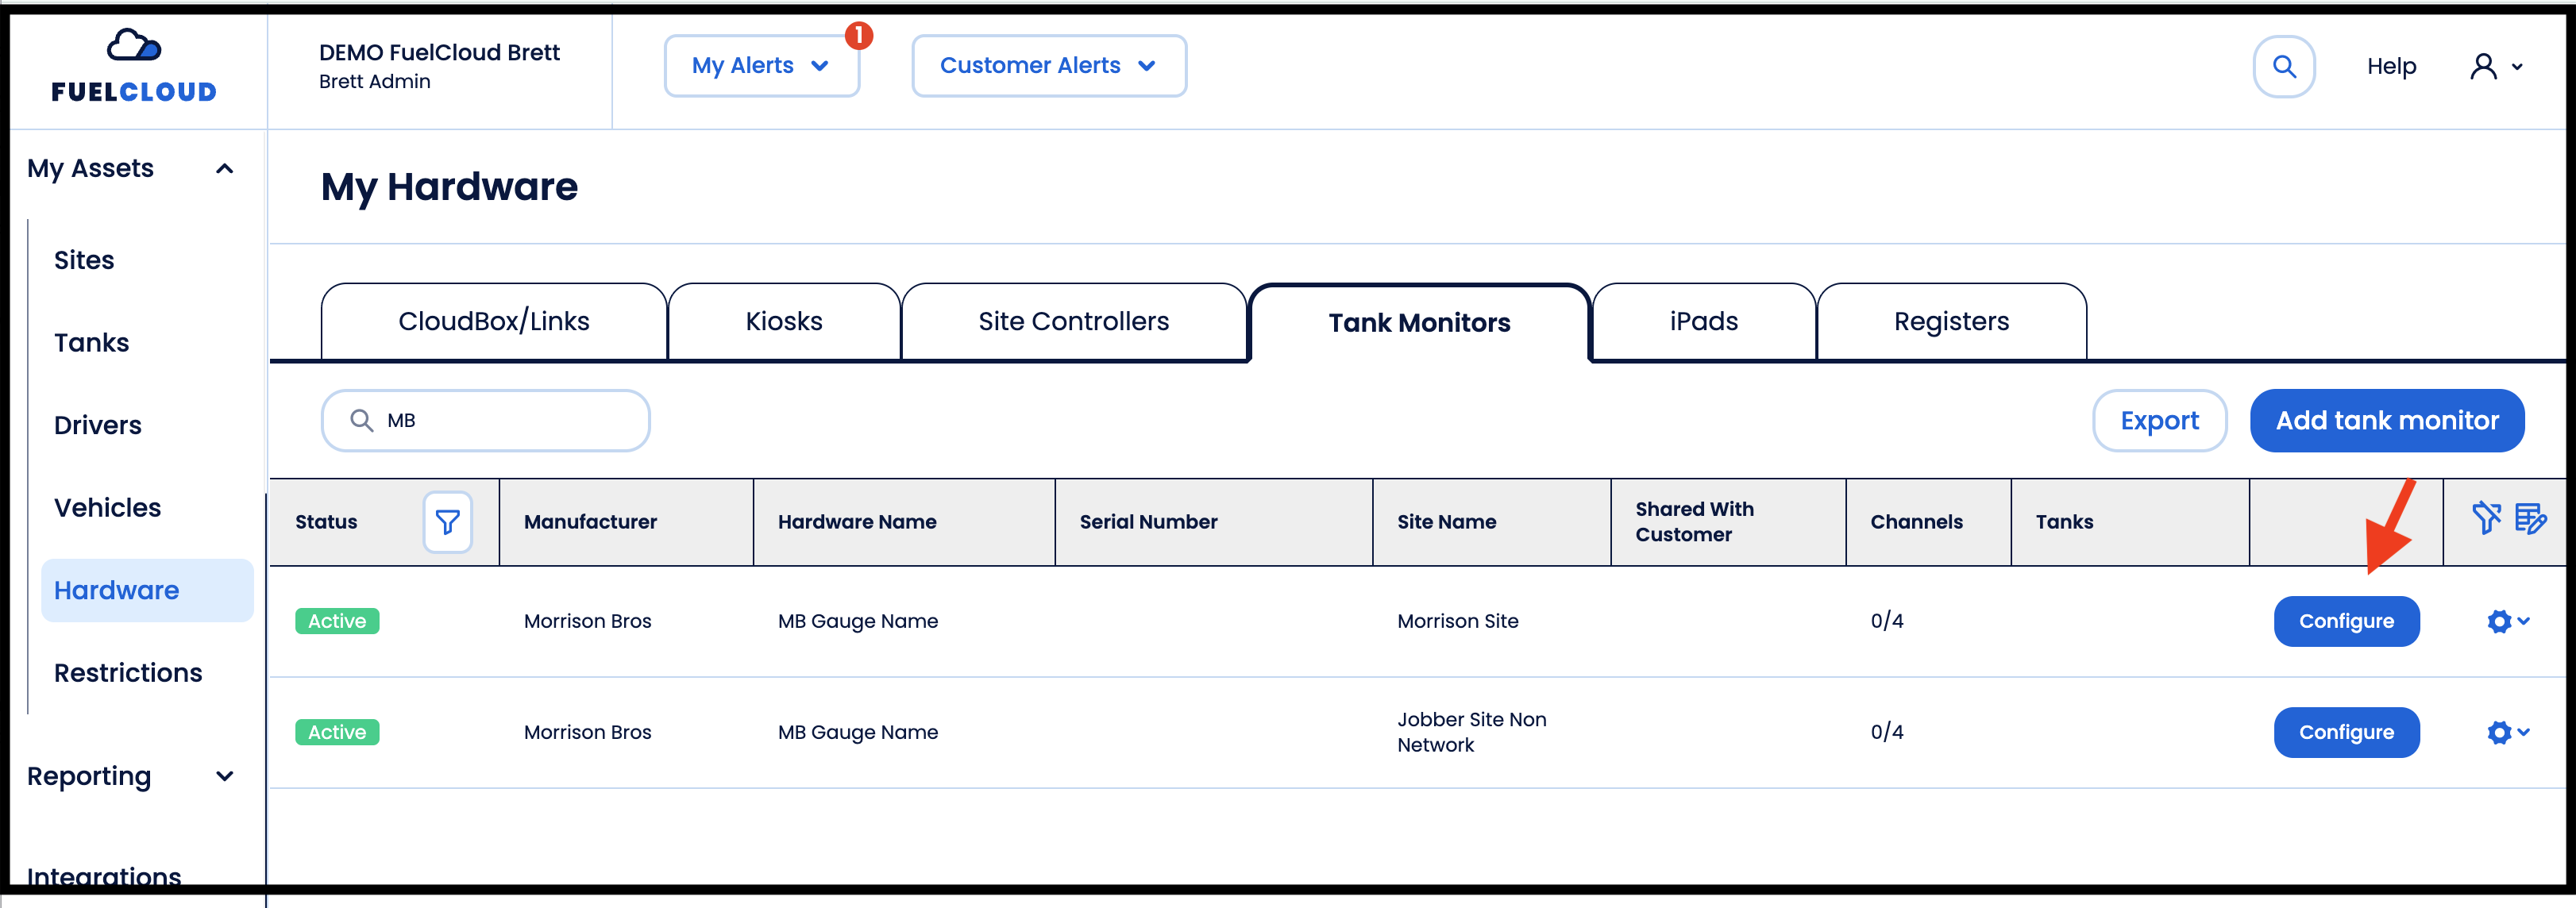Viewport: 2576px width, 908px height.
Task: Switch to the Site Controllers tab
Action: pos(1074,321)
